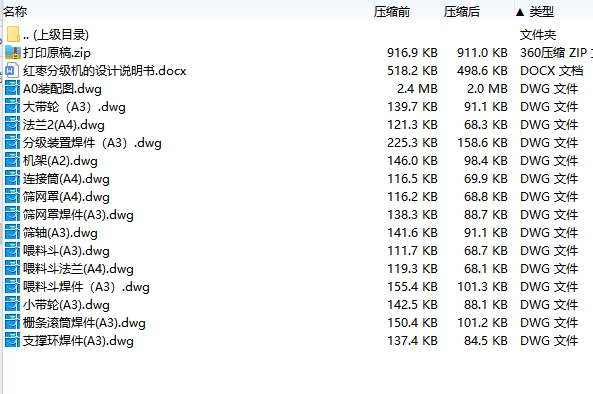
Task: Select the file name 机架(A2).dwg
Action: tap(60, 161)
